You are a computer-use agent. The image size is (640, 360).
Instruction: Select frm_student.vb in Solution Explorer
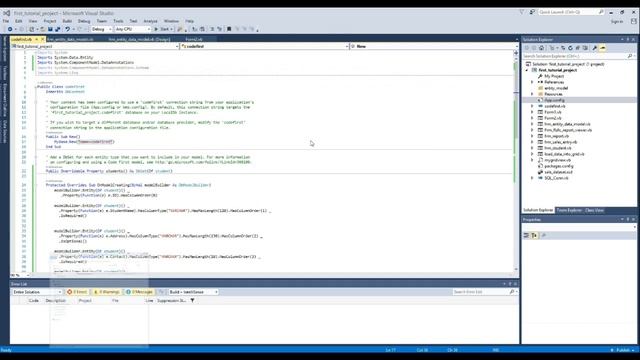(558, 148)
